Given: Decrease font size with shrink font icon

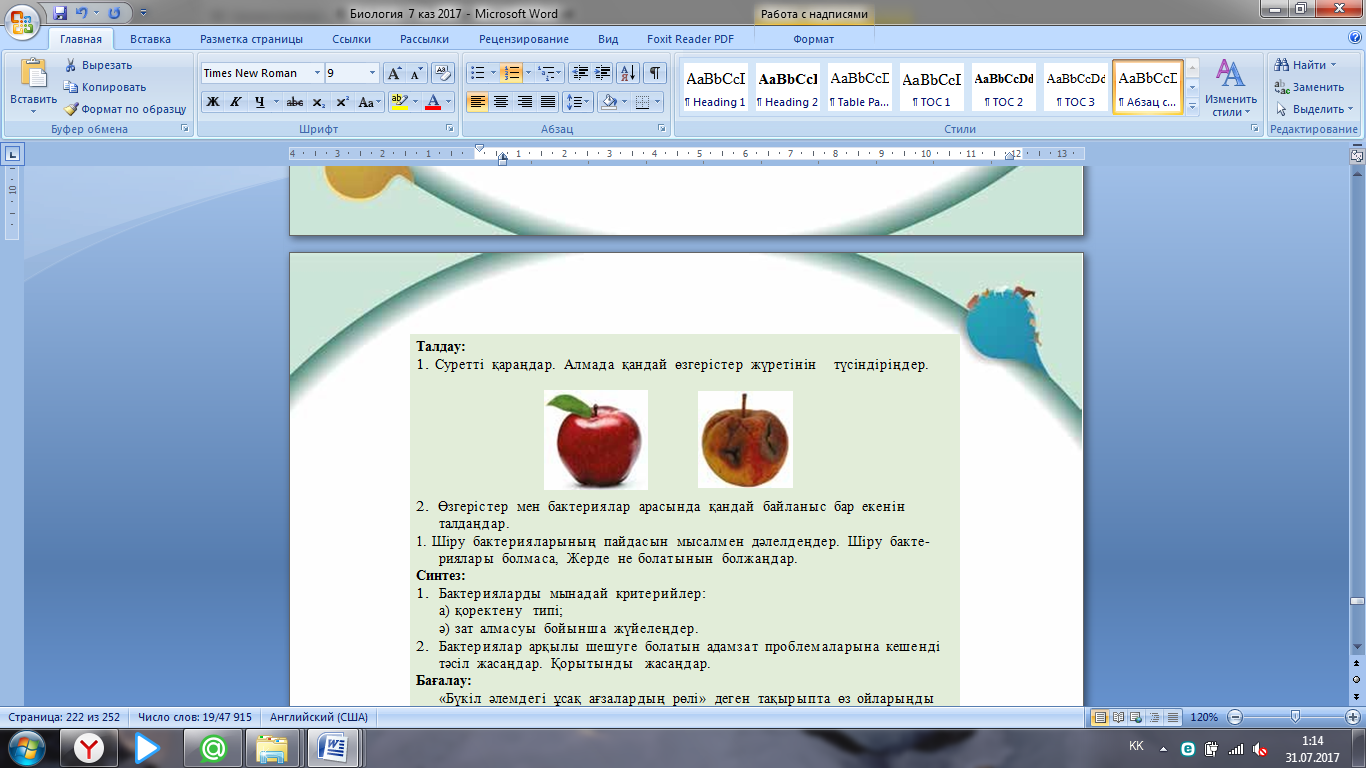Looking at the screenshot, I should coord(416,73).
